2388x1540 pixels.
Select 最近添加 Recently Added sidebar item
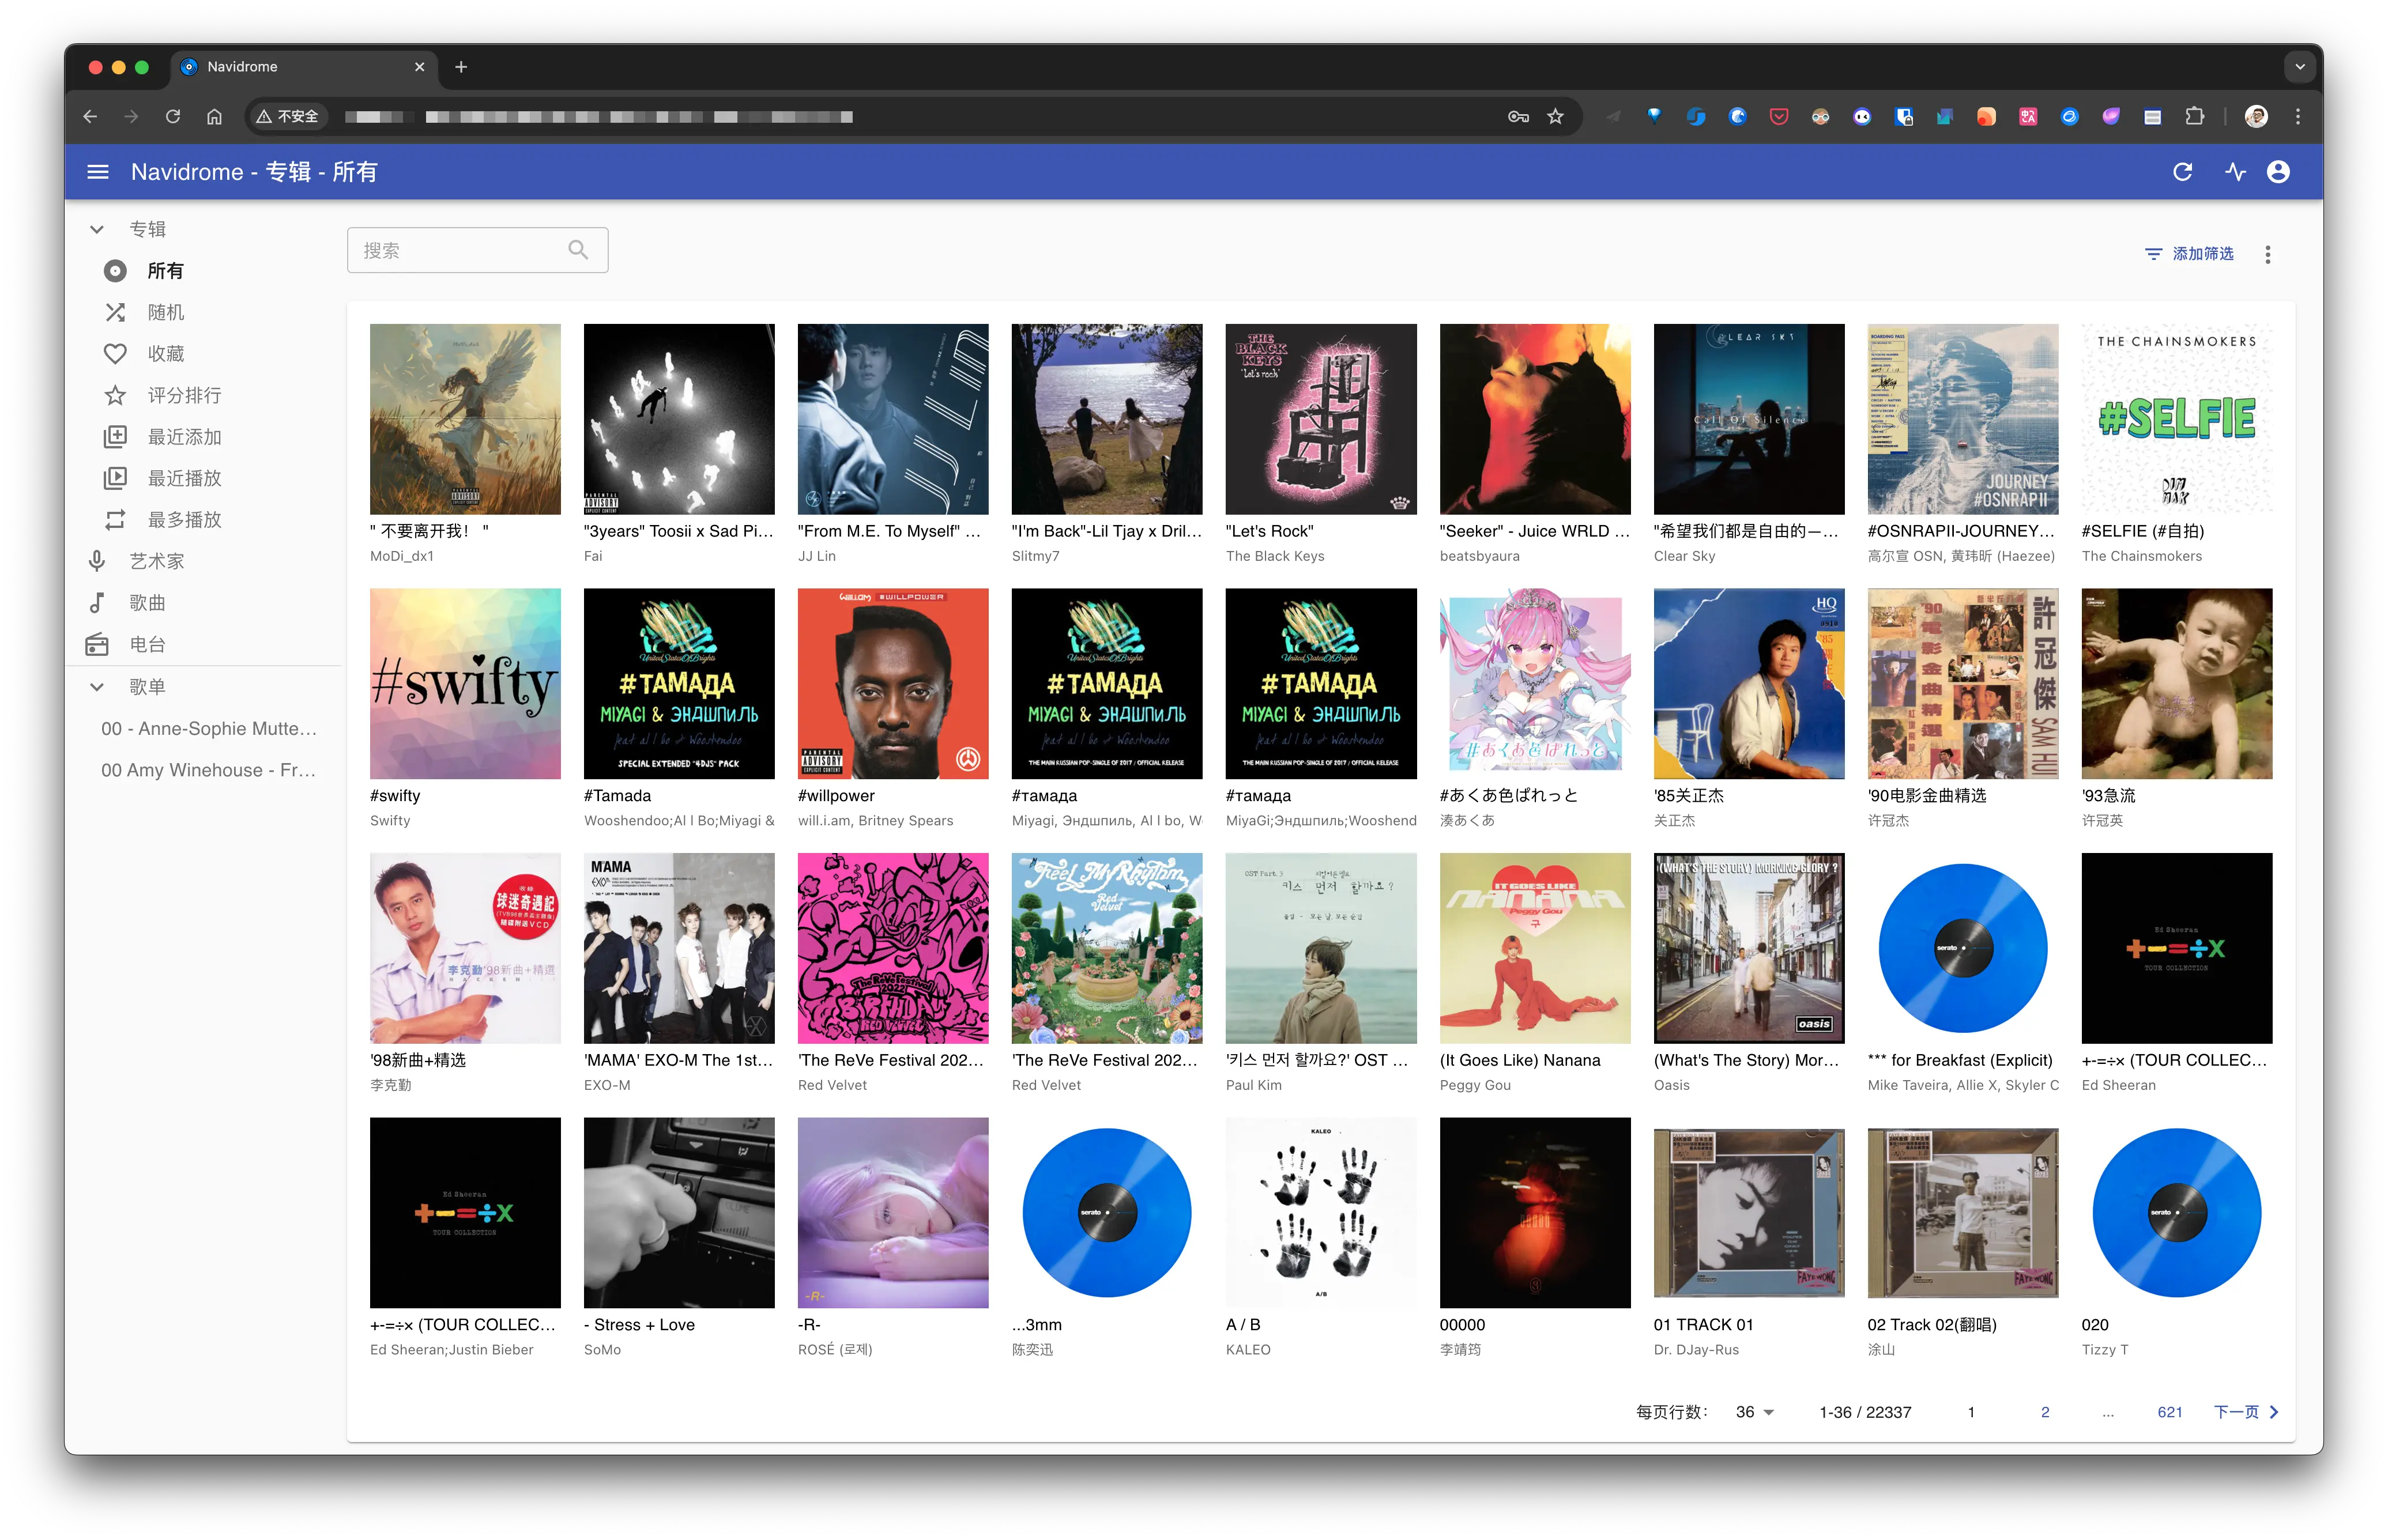click(x=185, y=437)
